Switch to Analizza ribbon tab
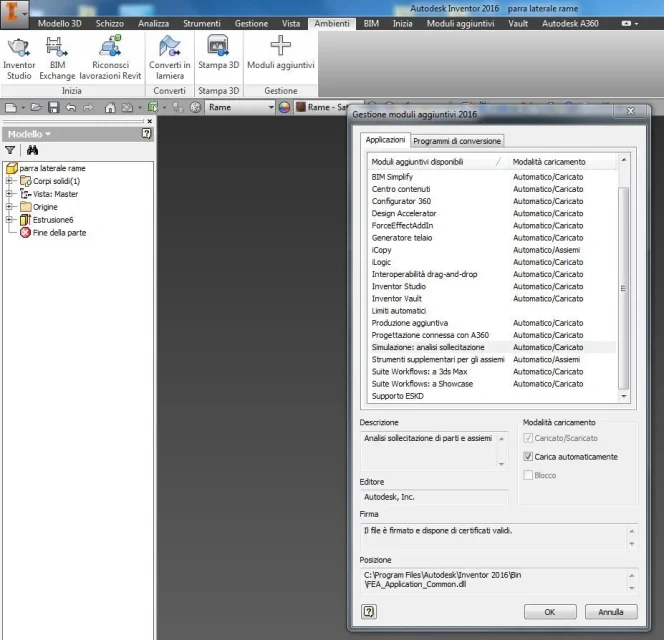This screenshot has width=664, height=640. click(x=153, y=24)
